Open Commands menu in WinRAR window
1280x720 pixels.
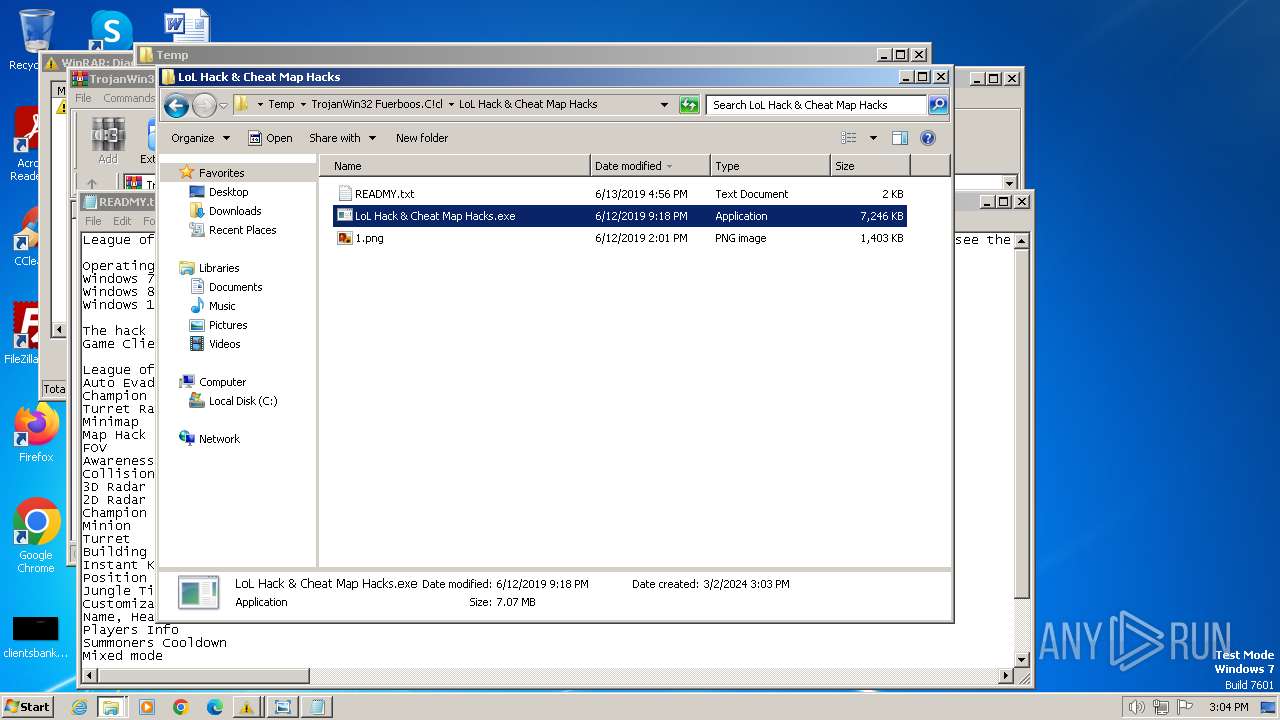(x=129, y=98)
